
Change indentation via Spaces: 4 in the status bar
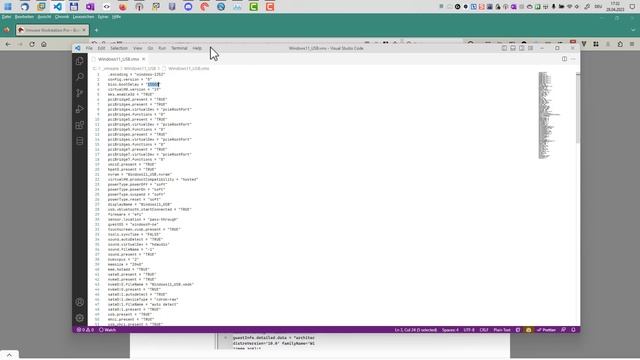point(450,330)
